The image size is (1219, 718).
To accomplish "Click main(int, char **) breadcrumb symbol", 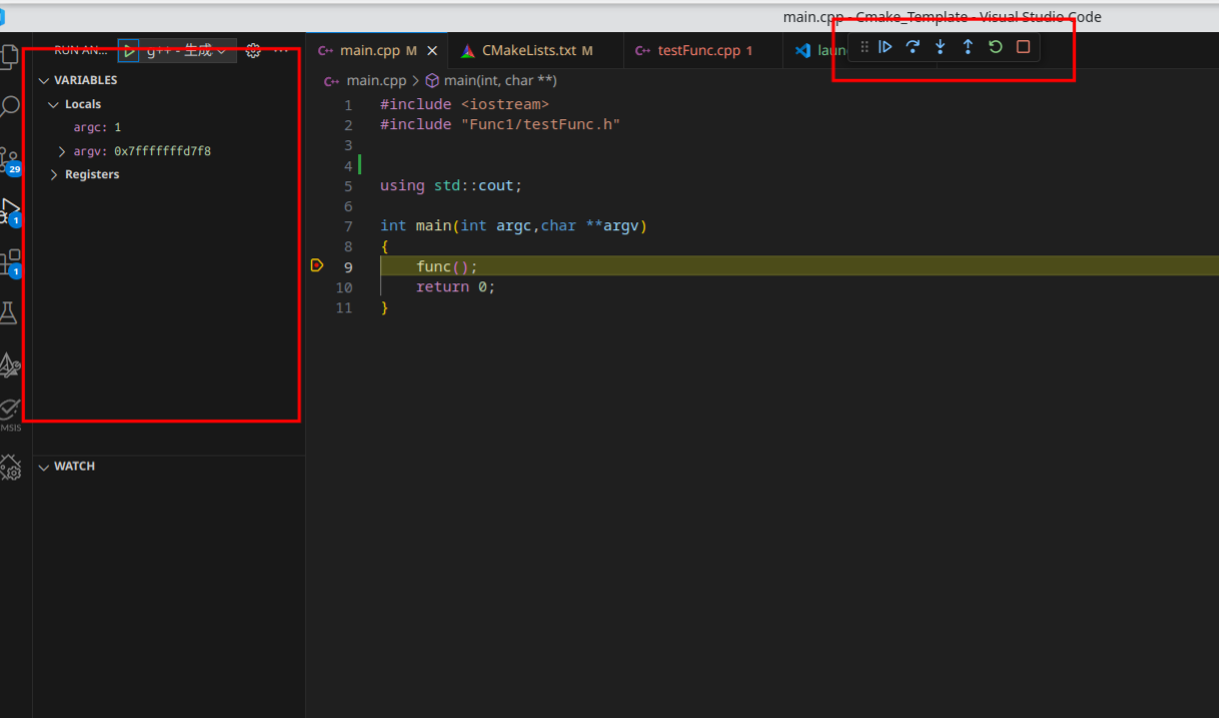I will pos(500,80).
